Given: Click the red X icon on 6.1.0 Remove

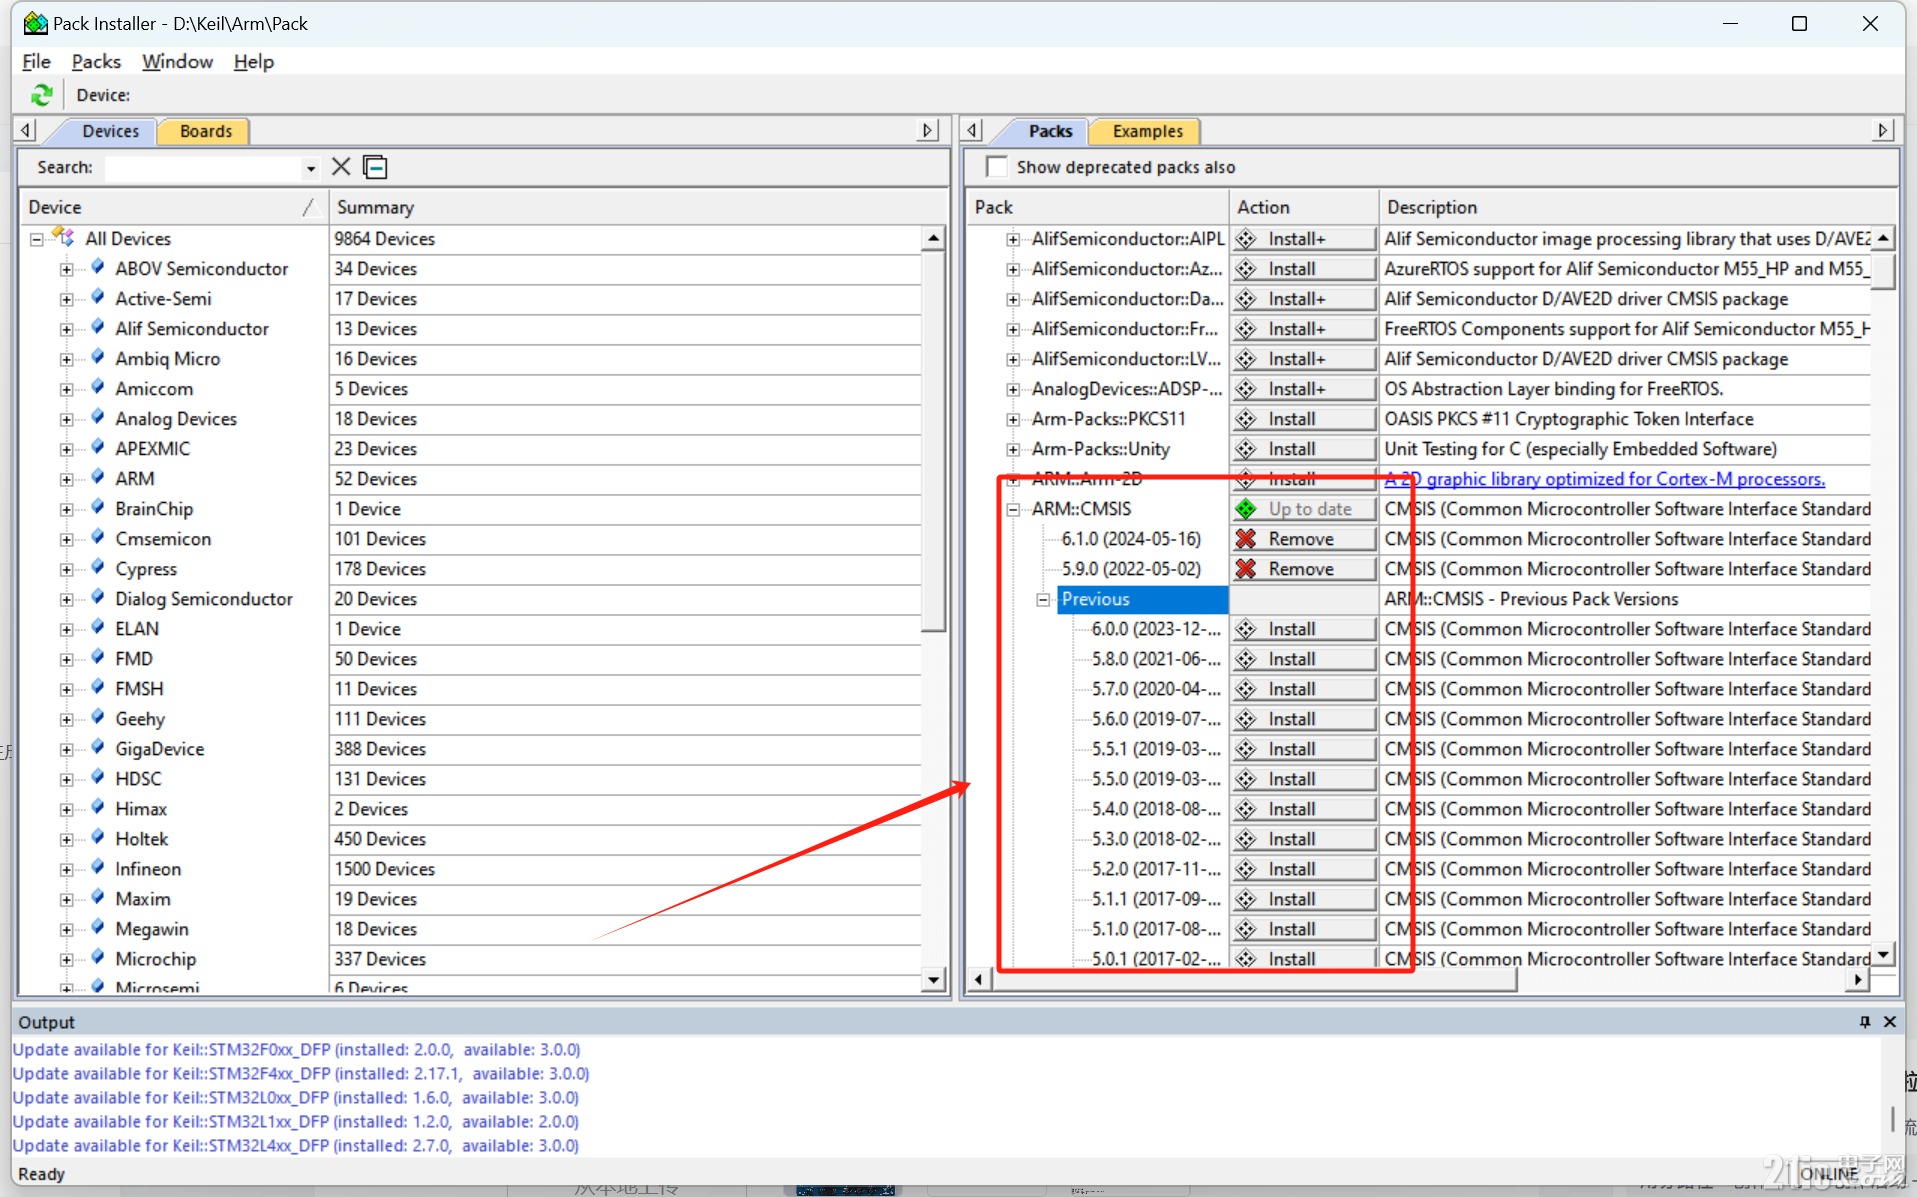Looking at the screenshot, I should (x=1246, y=539).
